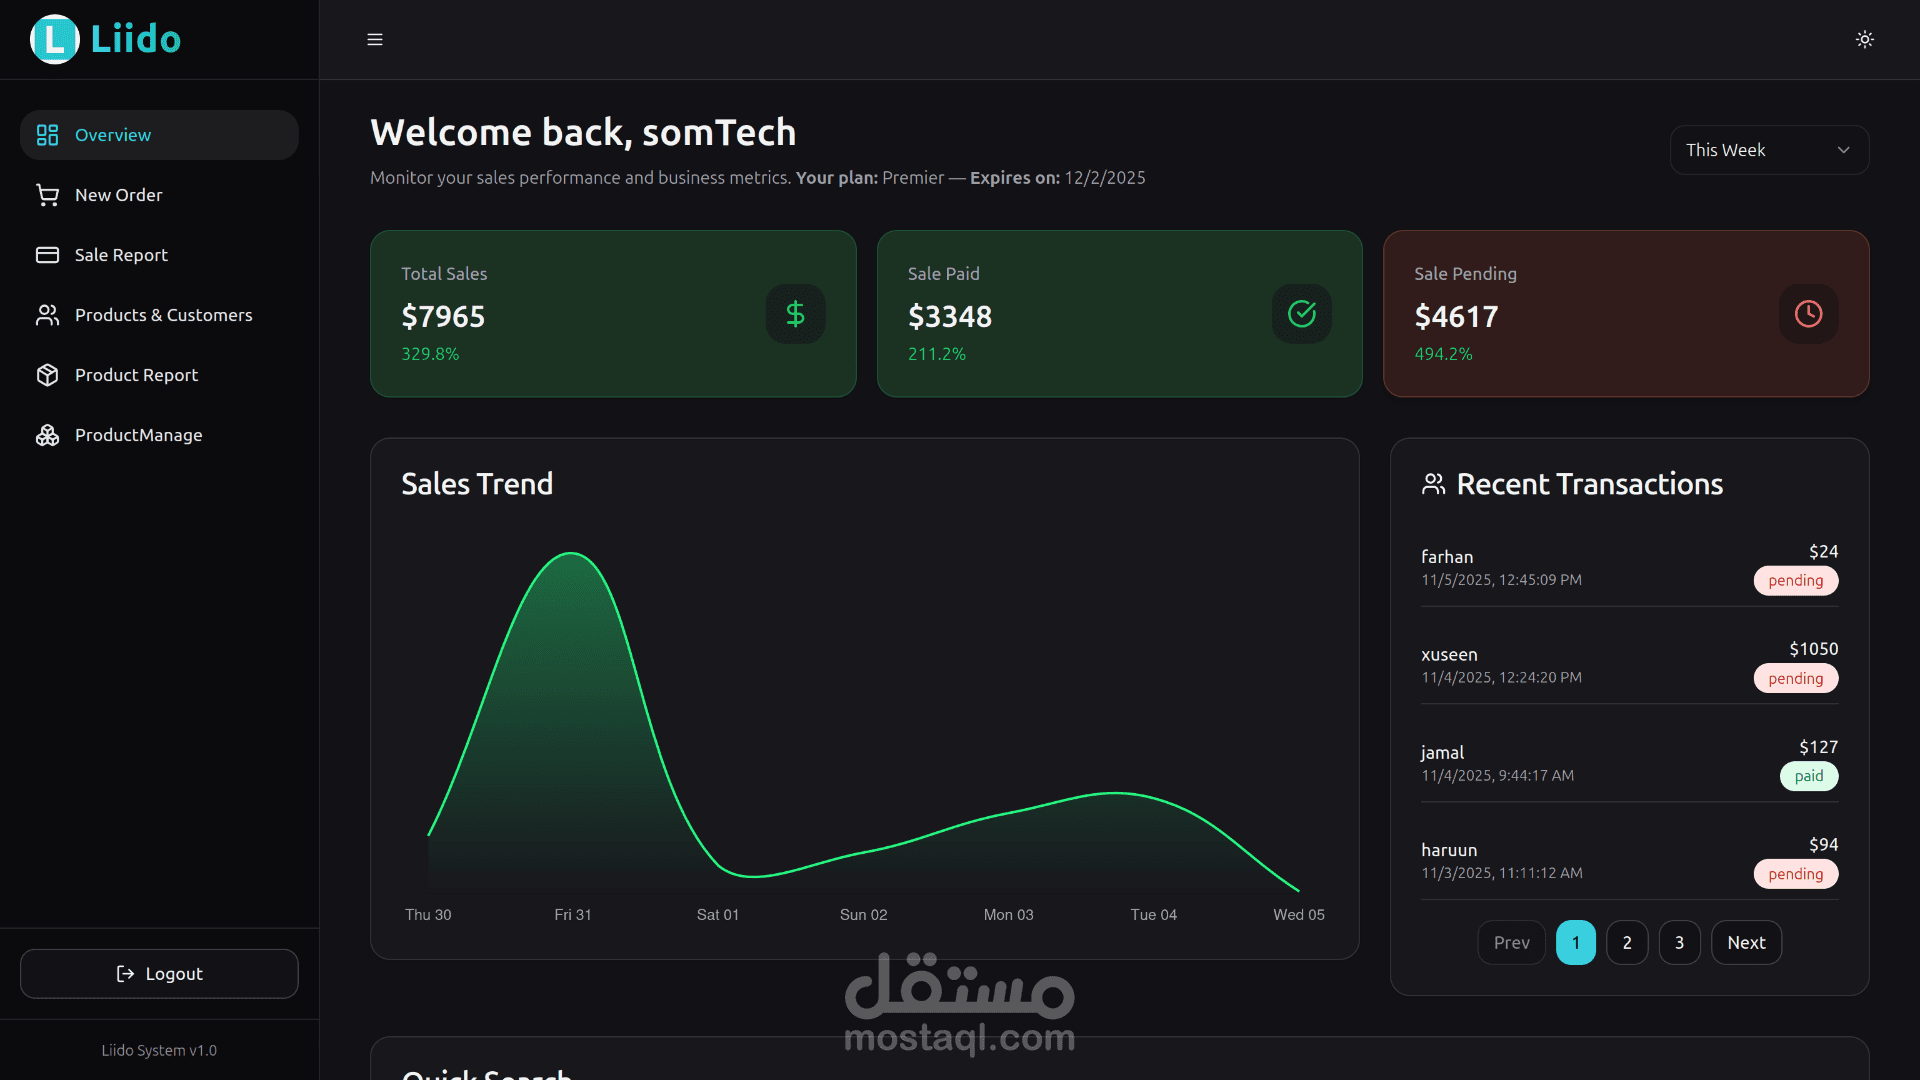Screen dimensions: 1920x1080
Task: Click the checkmark icon on Sale Paid card
Action: [1301, 313]
